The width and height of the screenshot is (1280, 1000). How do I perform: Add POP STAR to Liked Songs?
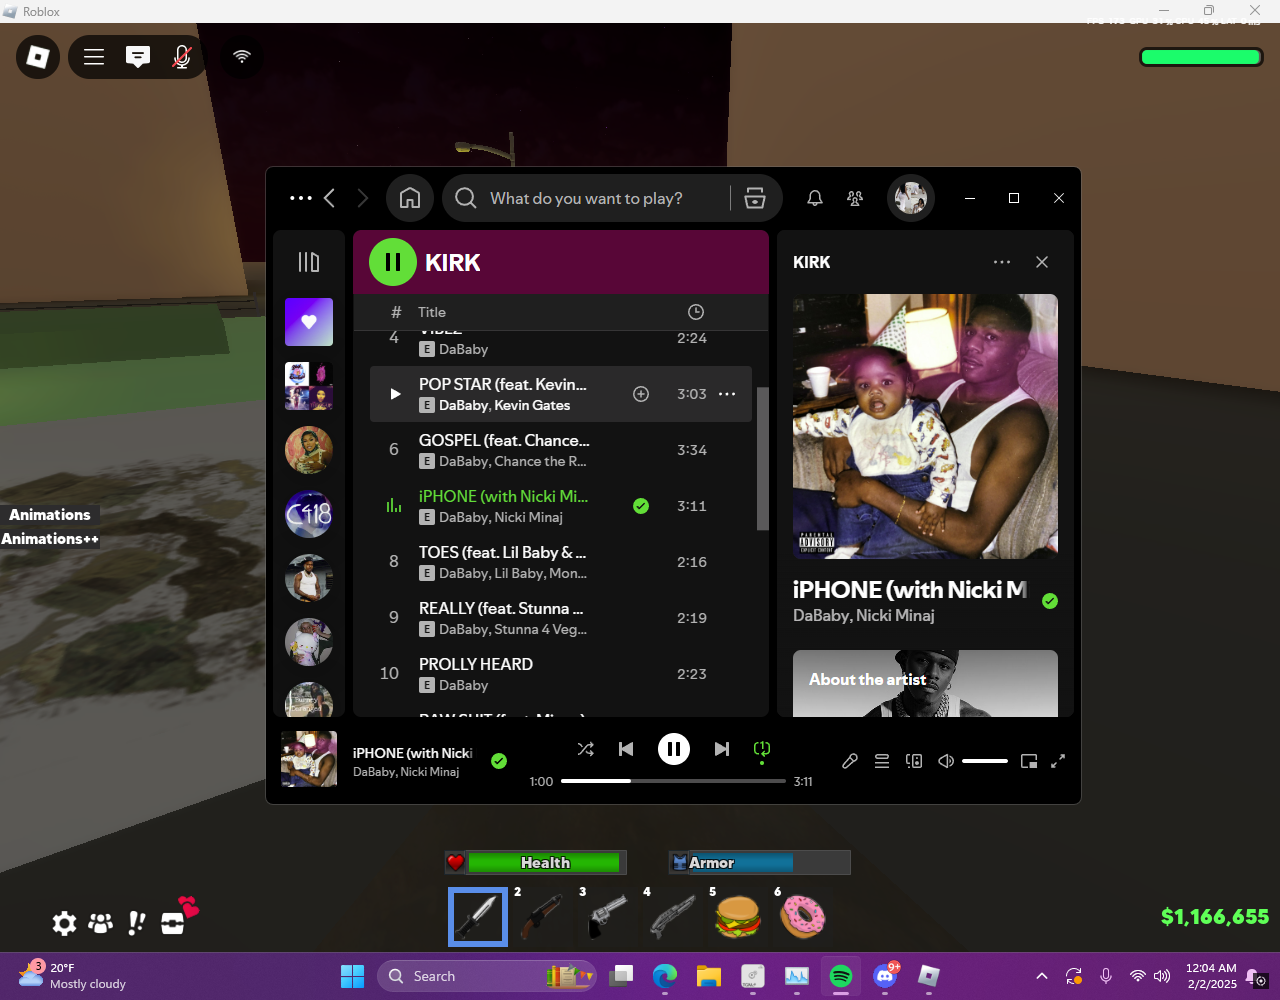pos(641,394)
